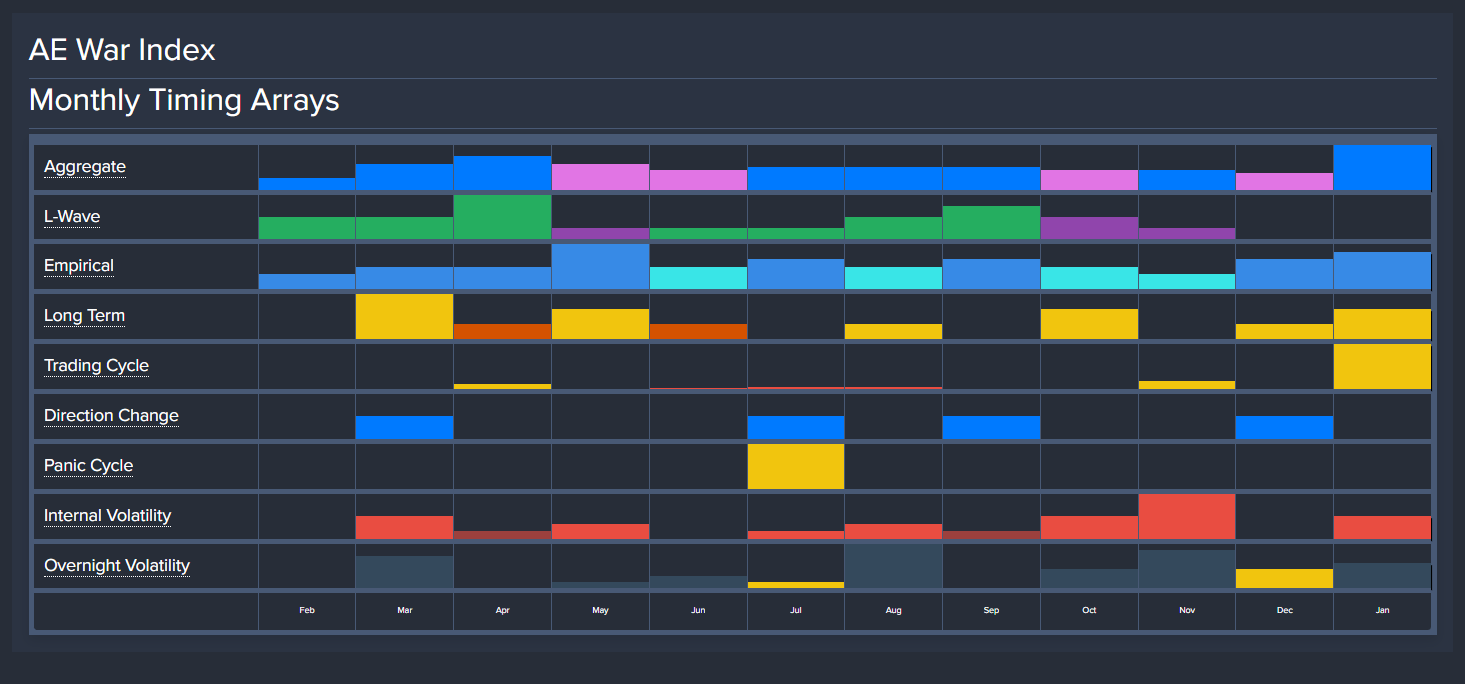Click the Internal Volatility label
The image size is (1465, 684).
107,516
